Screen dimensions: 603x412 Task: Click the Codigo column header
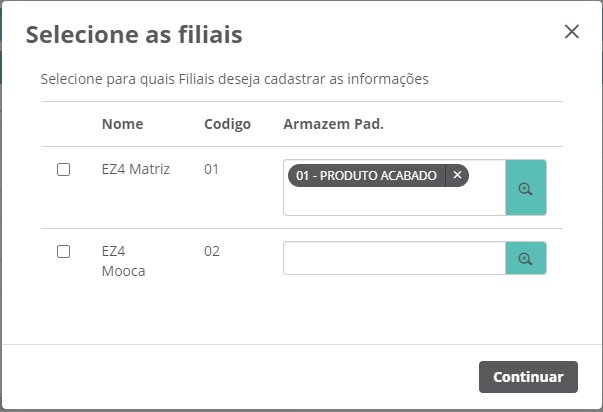coord(227,124)
